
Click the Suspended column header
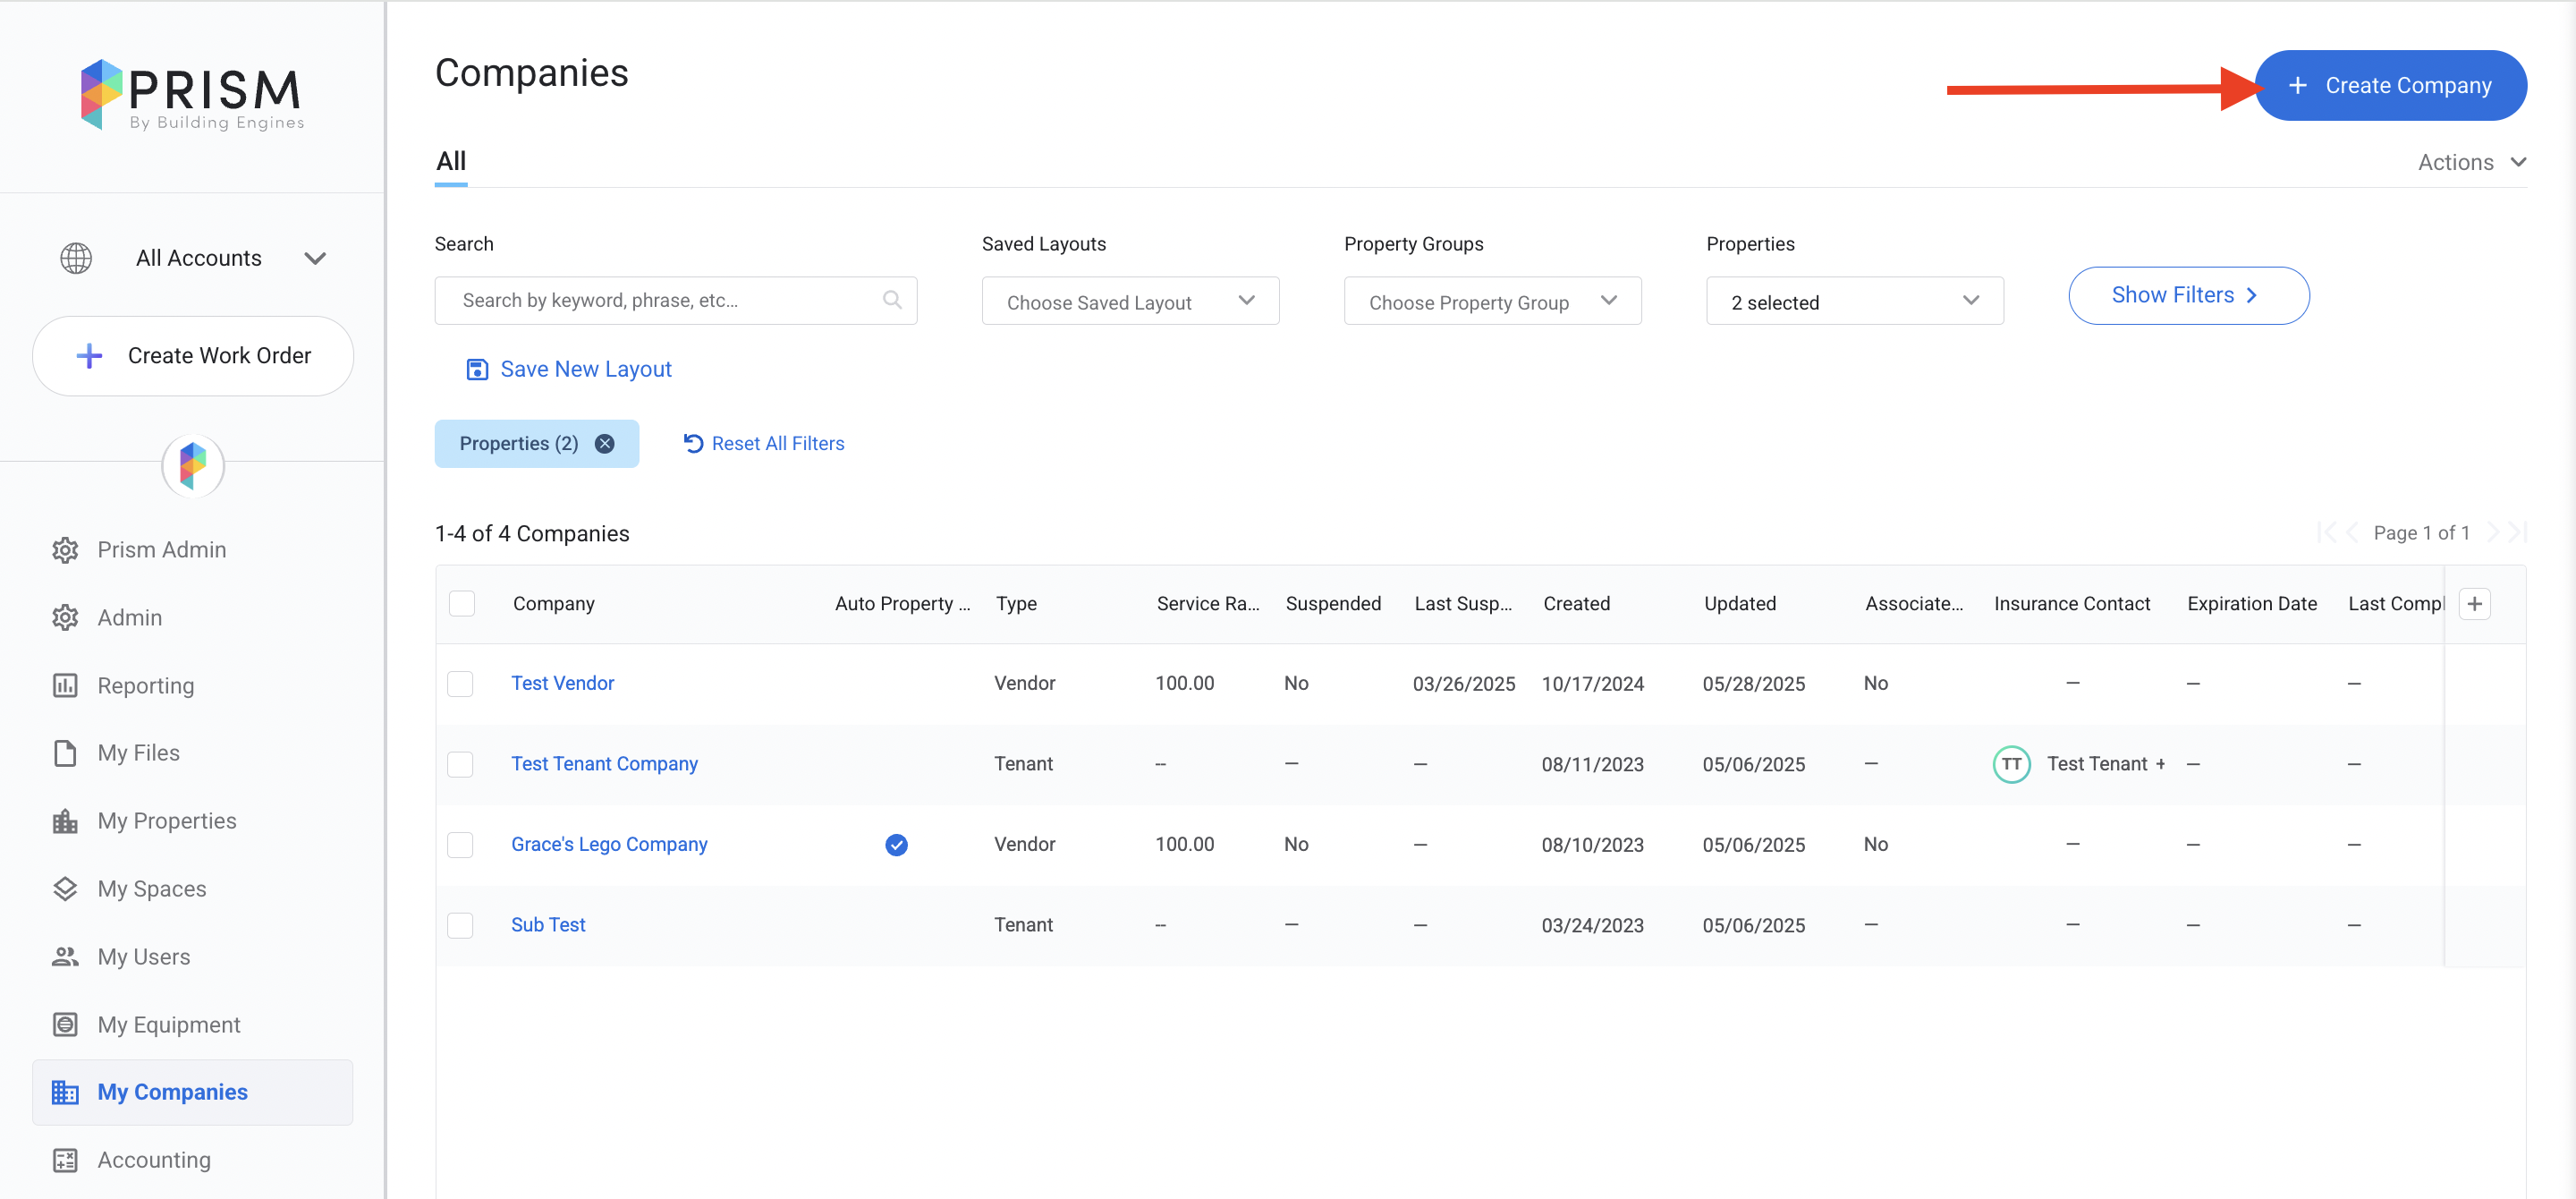pos(1332,604)
